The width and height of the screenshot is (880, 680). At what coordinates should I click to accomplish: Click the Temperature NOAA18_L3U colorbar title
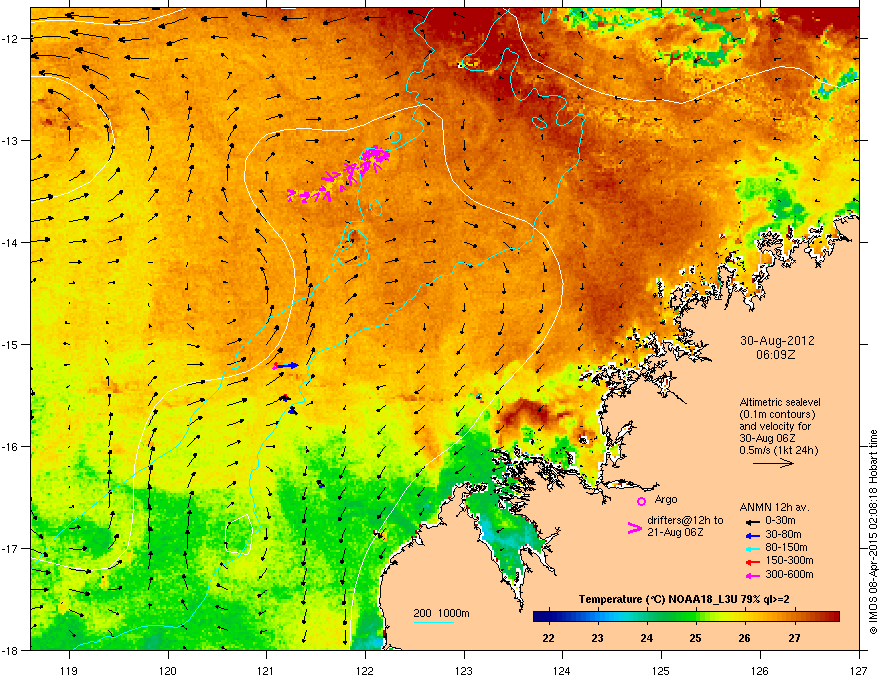click(684, 599)
